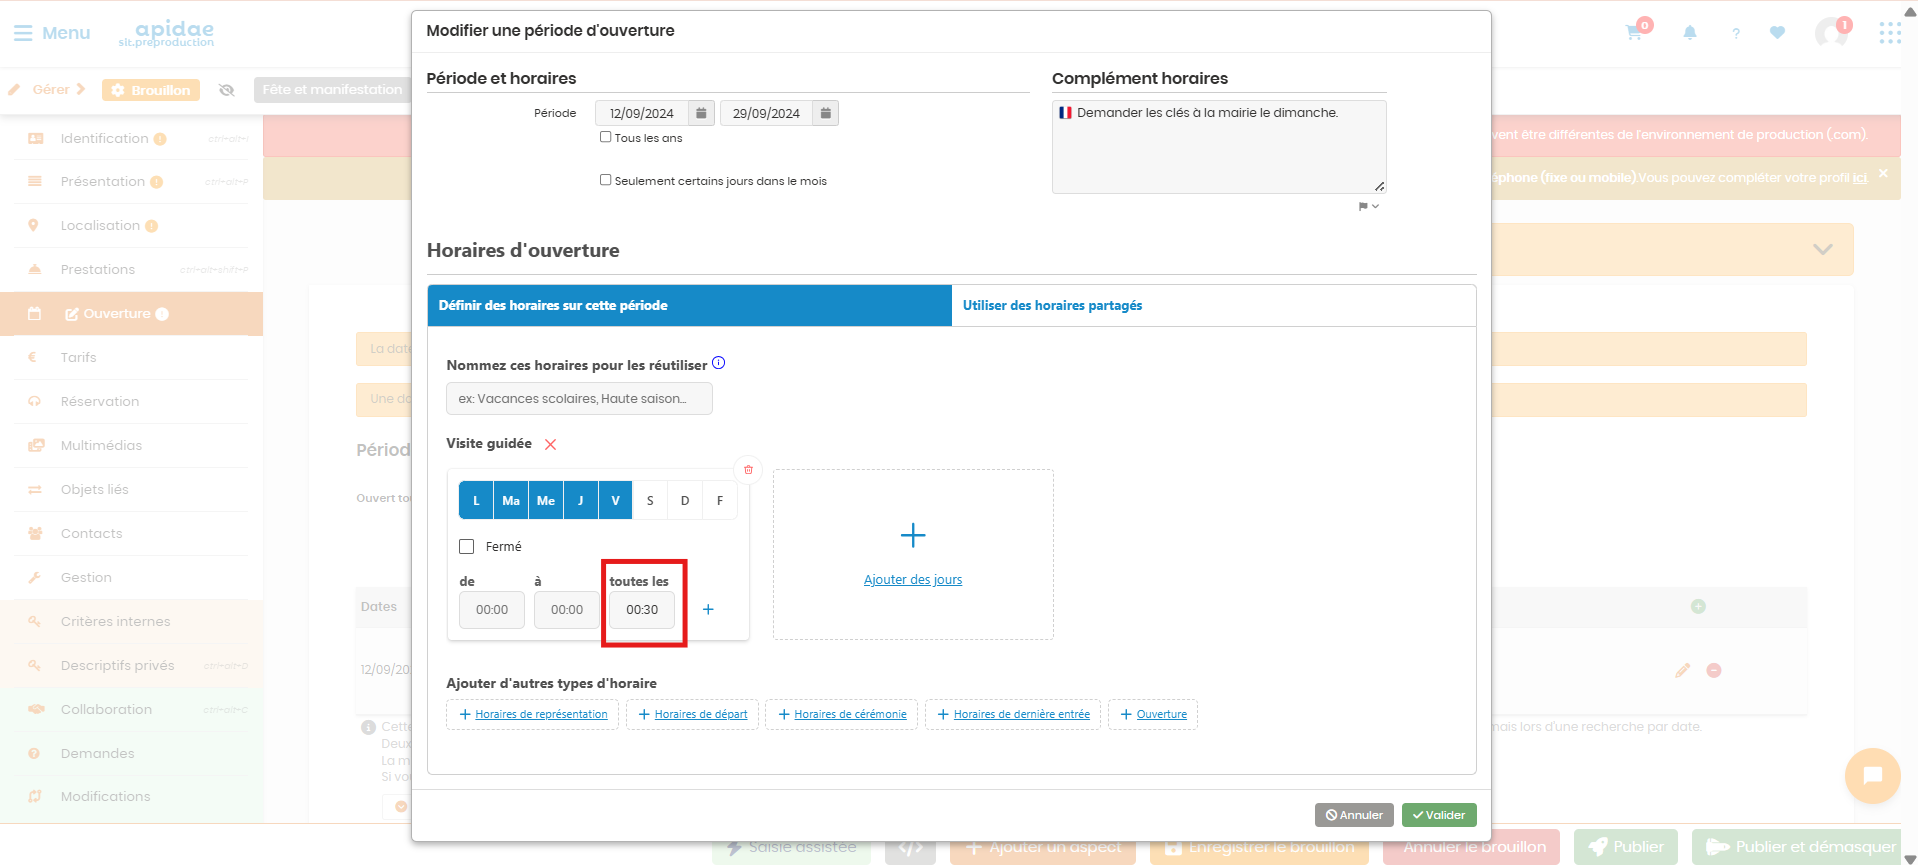Open the chat support bubble
Viewport: 1918px width, 865px height.
tap(1872, 775)
